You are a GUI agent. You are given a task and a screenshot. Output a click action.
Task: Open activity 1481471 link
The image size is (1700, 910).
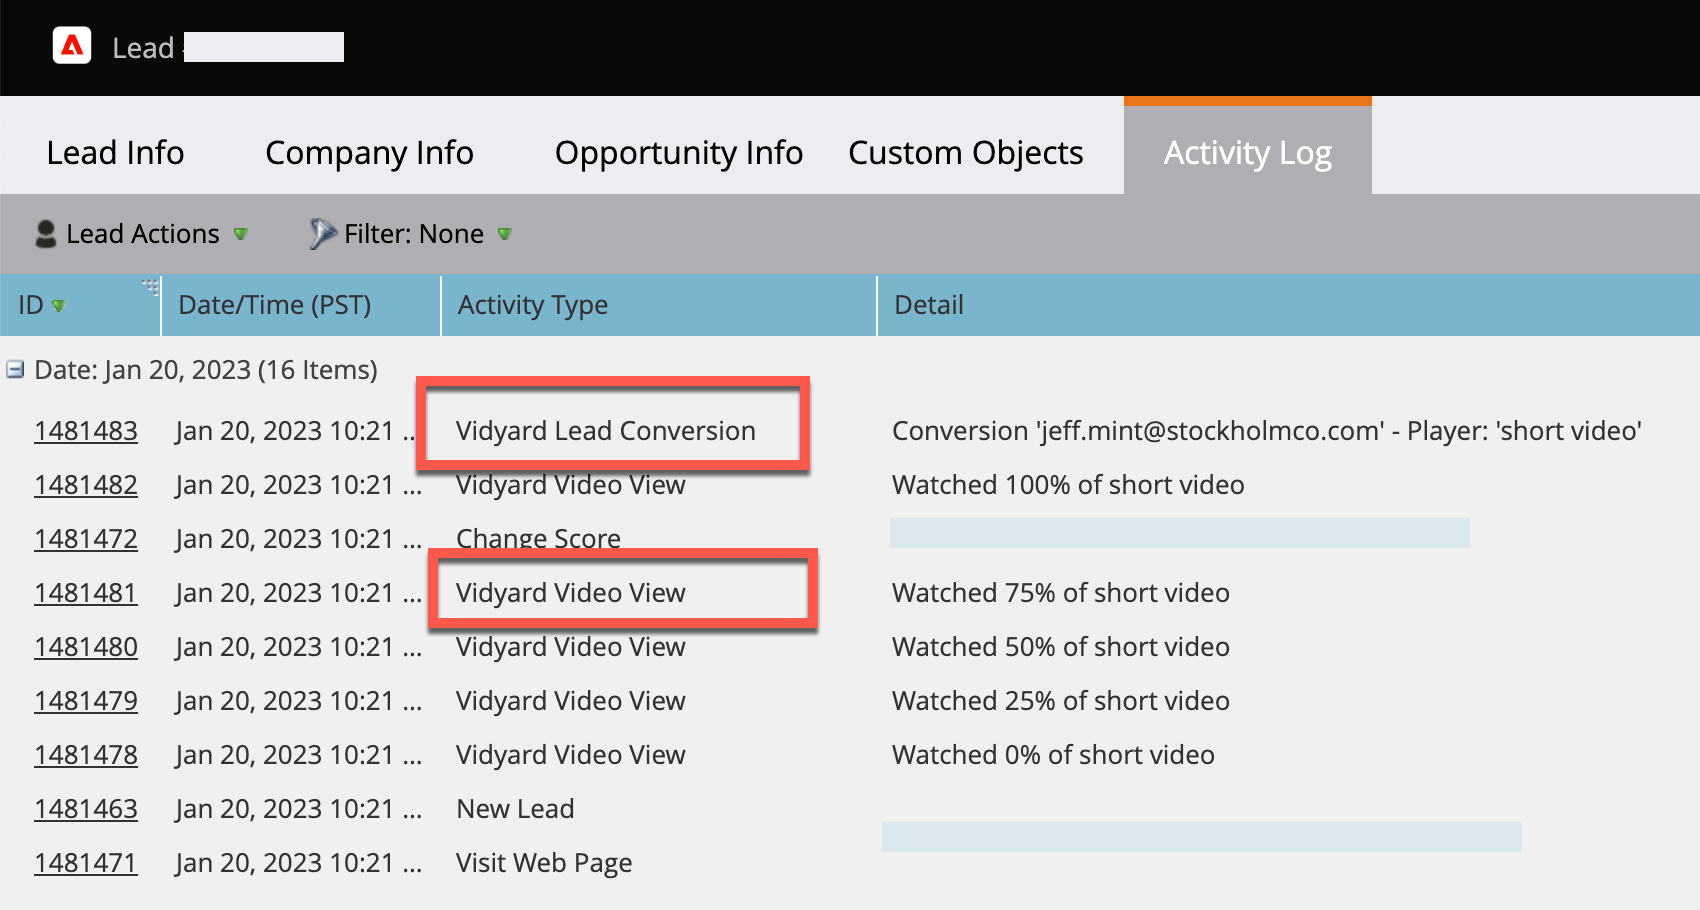coord(86,862)
